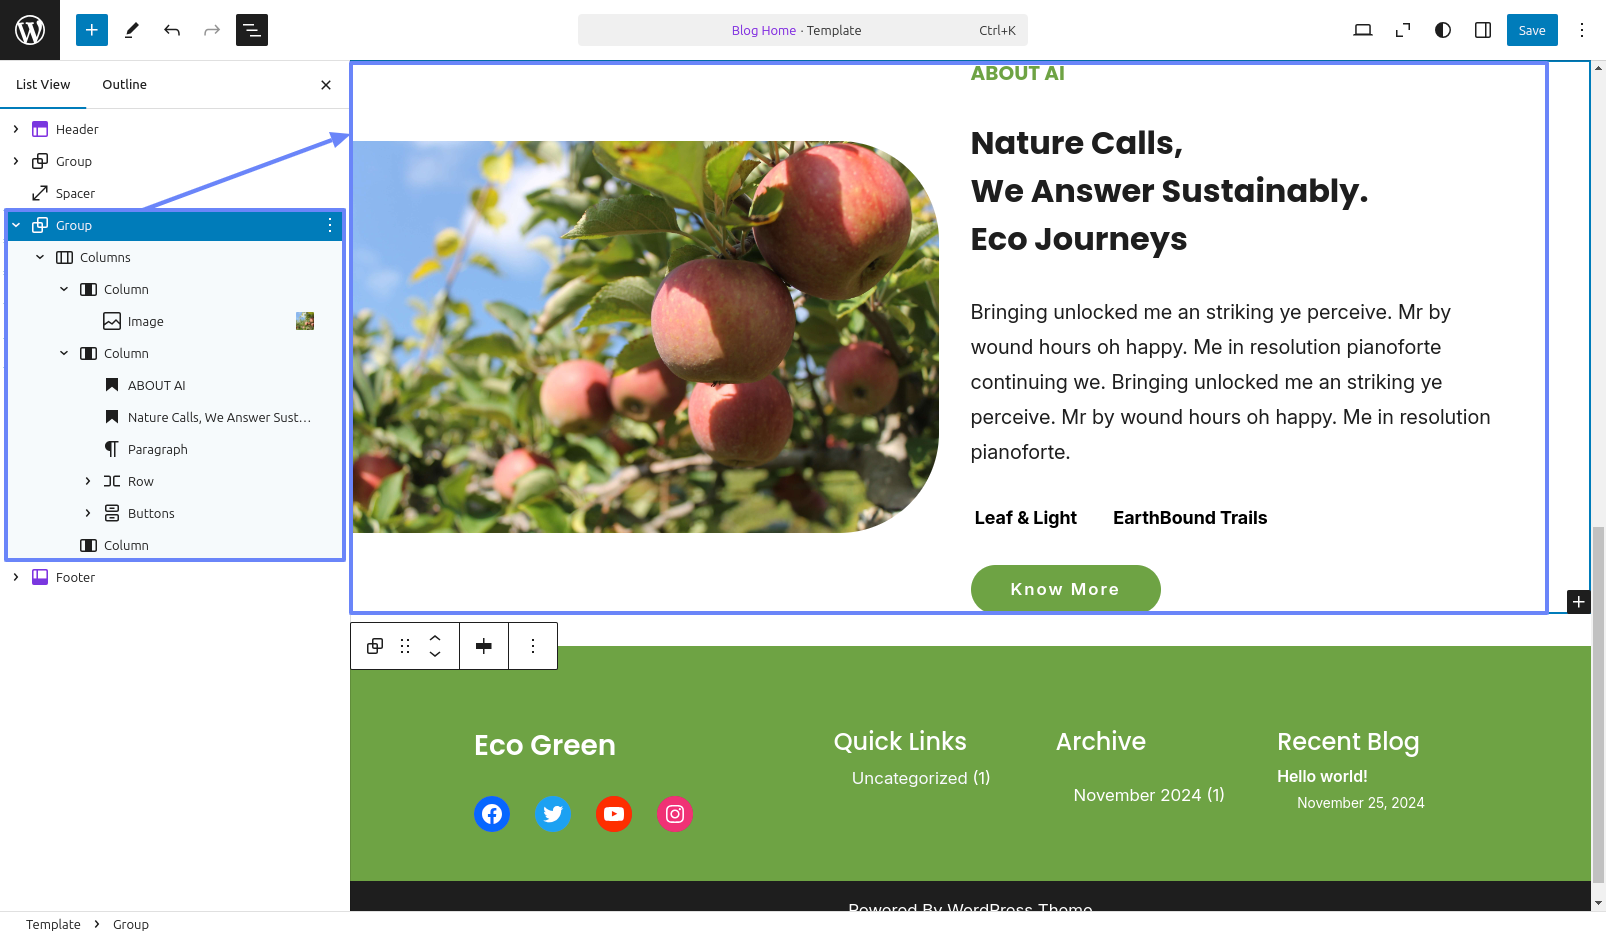This screenshot has height=936, width=1606.
Task: Open the Blog Home Template command palette bar
Action: click(x=802, y=30)
